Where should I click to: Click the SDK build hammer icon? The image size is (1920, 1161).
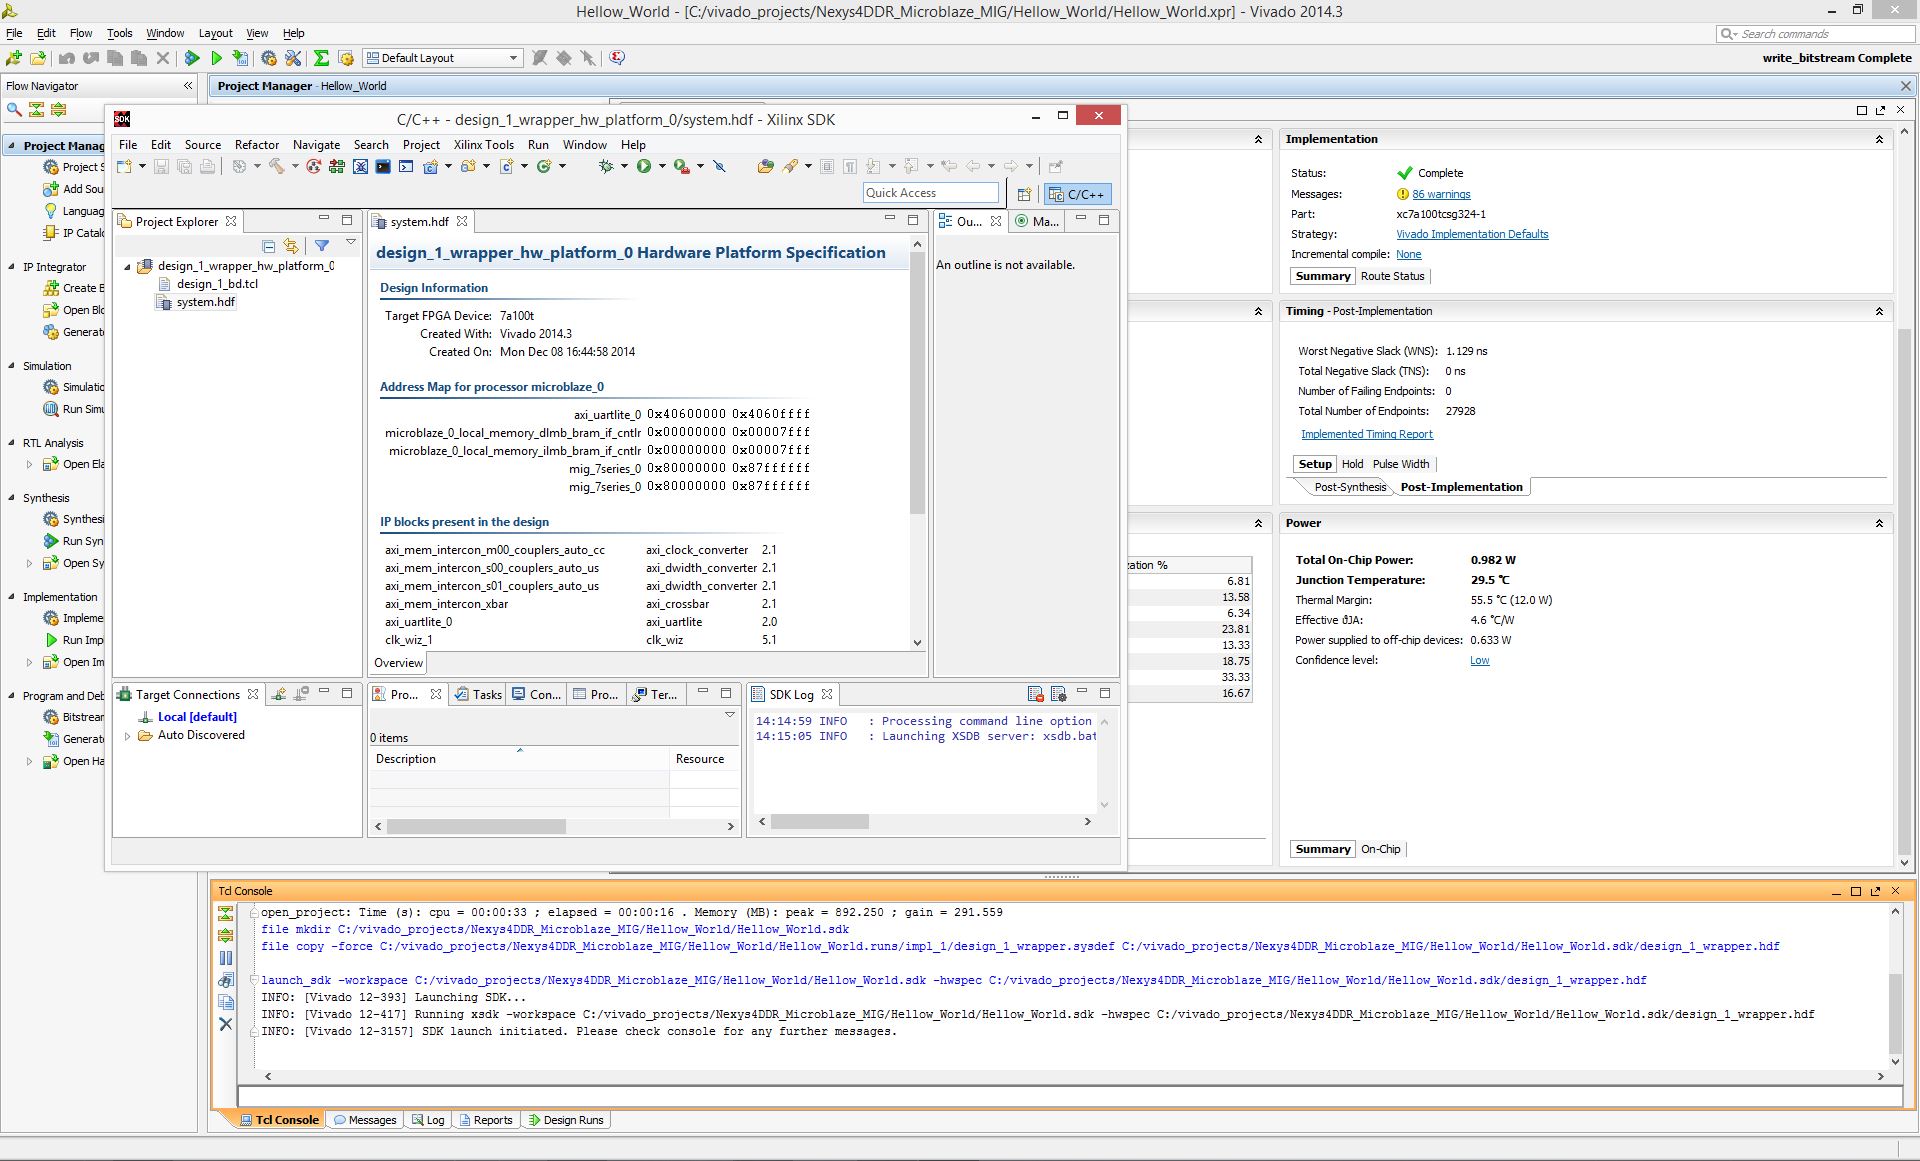(276, 166)
